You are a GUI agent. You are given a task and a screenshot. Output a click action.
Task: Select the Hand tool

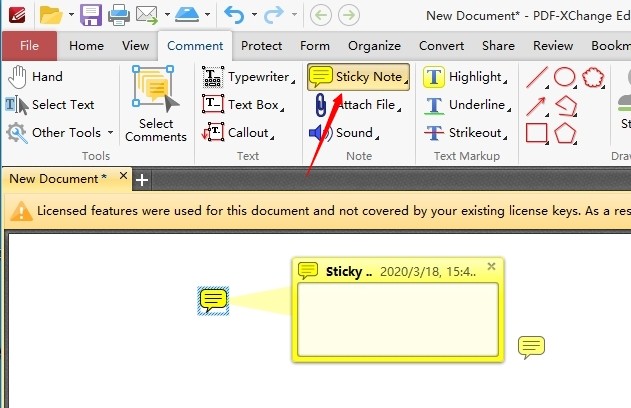coord(35,76)
